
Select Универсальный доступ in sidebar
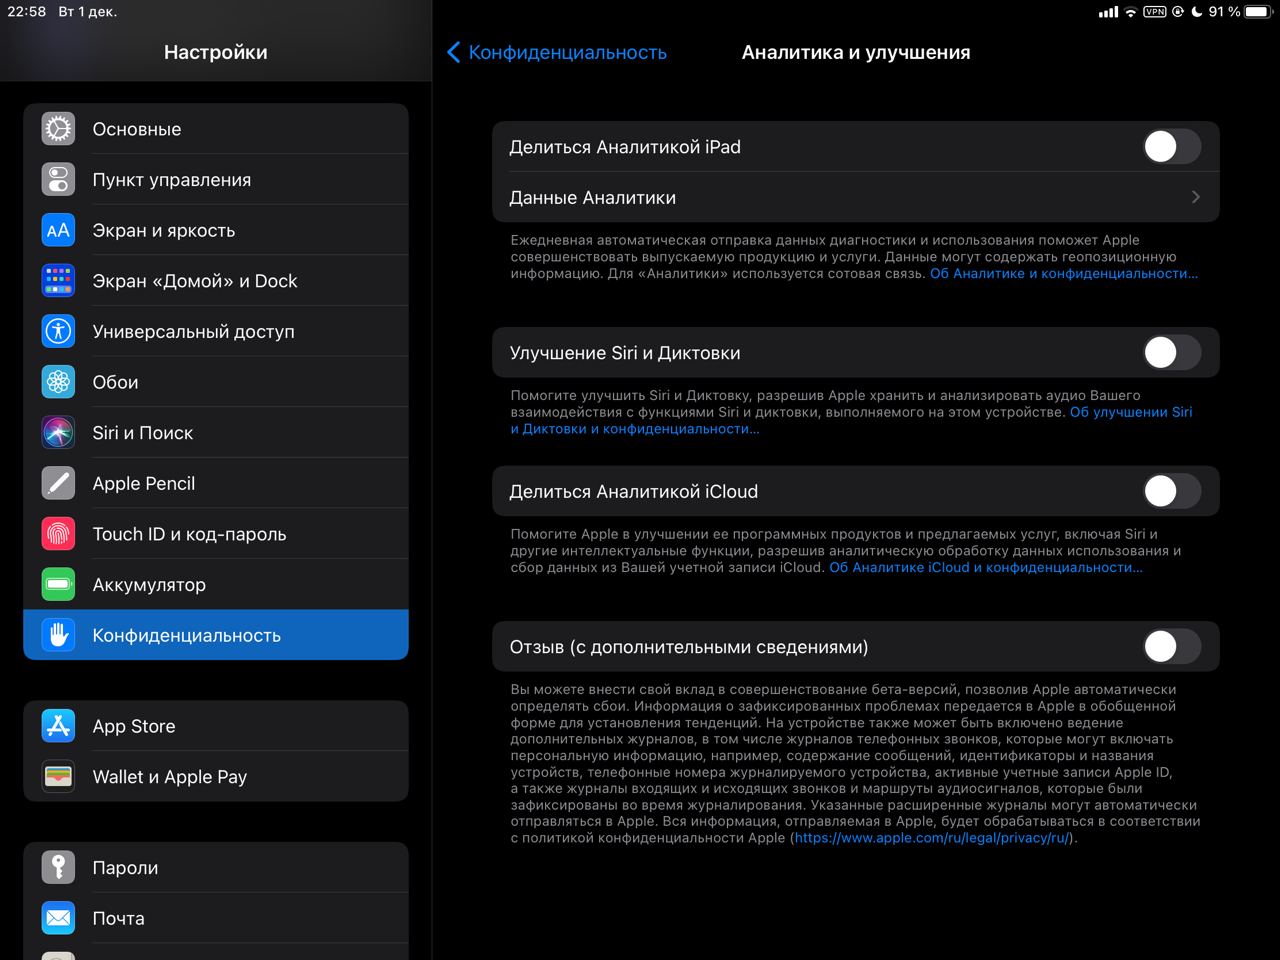tap(216, 331)
